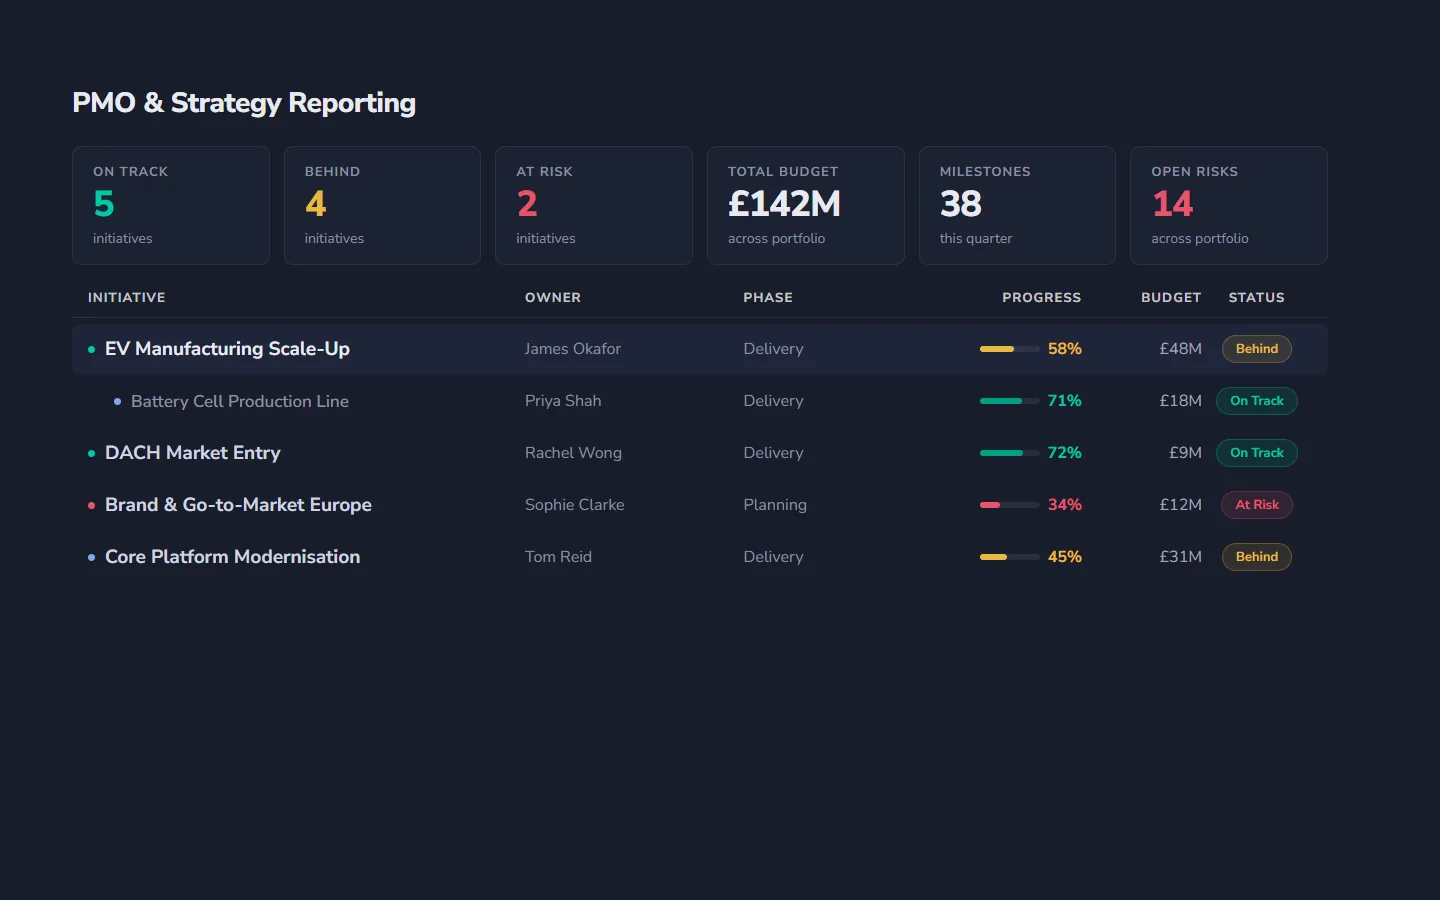This screenshot has height=900, width=1440.
Task: Click the Battery Cell Production Line bullet dot
Action: (117, 402)
